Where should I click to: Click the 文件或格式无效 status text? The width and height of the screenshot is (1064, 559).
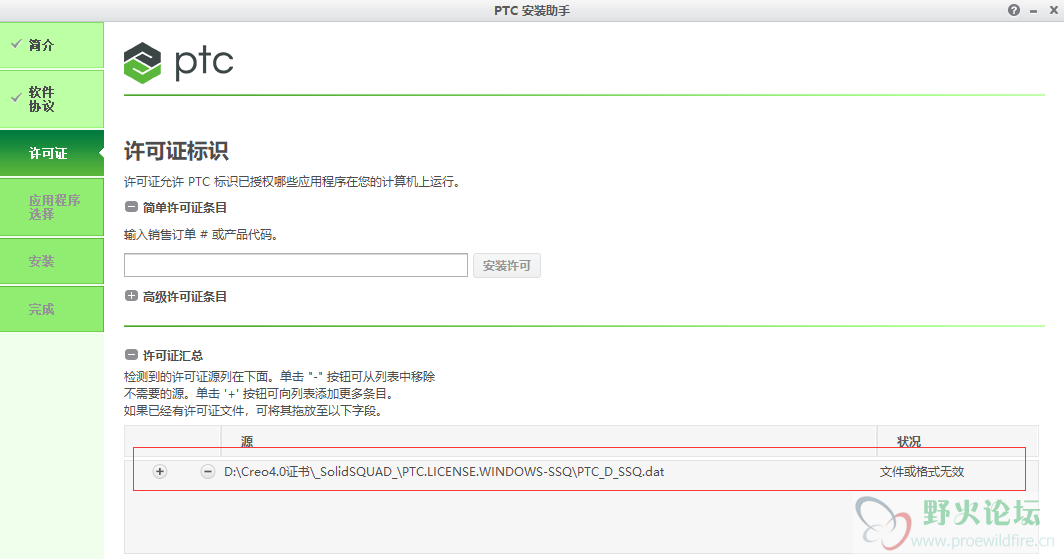pos(922,471)
